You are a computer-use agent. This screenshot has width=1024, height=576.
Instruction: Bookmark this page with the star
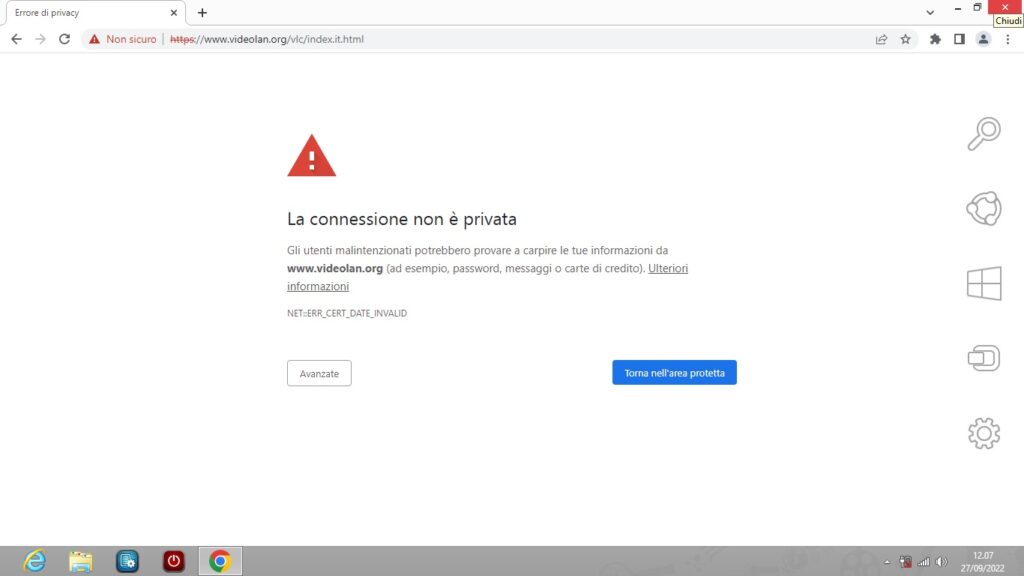pyautogui.click(x=905, y=39)
